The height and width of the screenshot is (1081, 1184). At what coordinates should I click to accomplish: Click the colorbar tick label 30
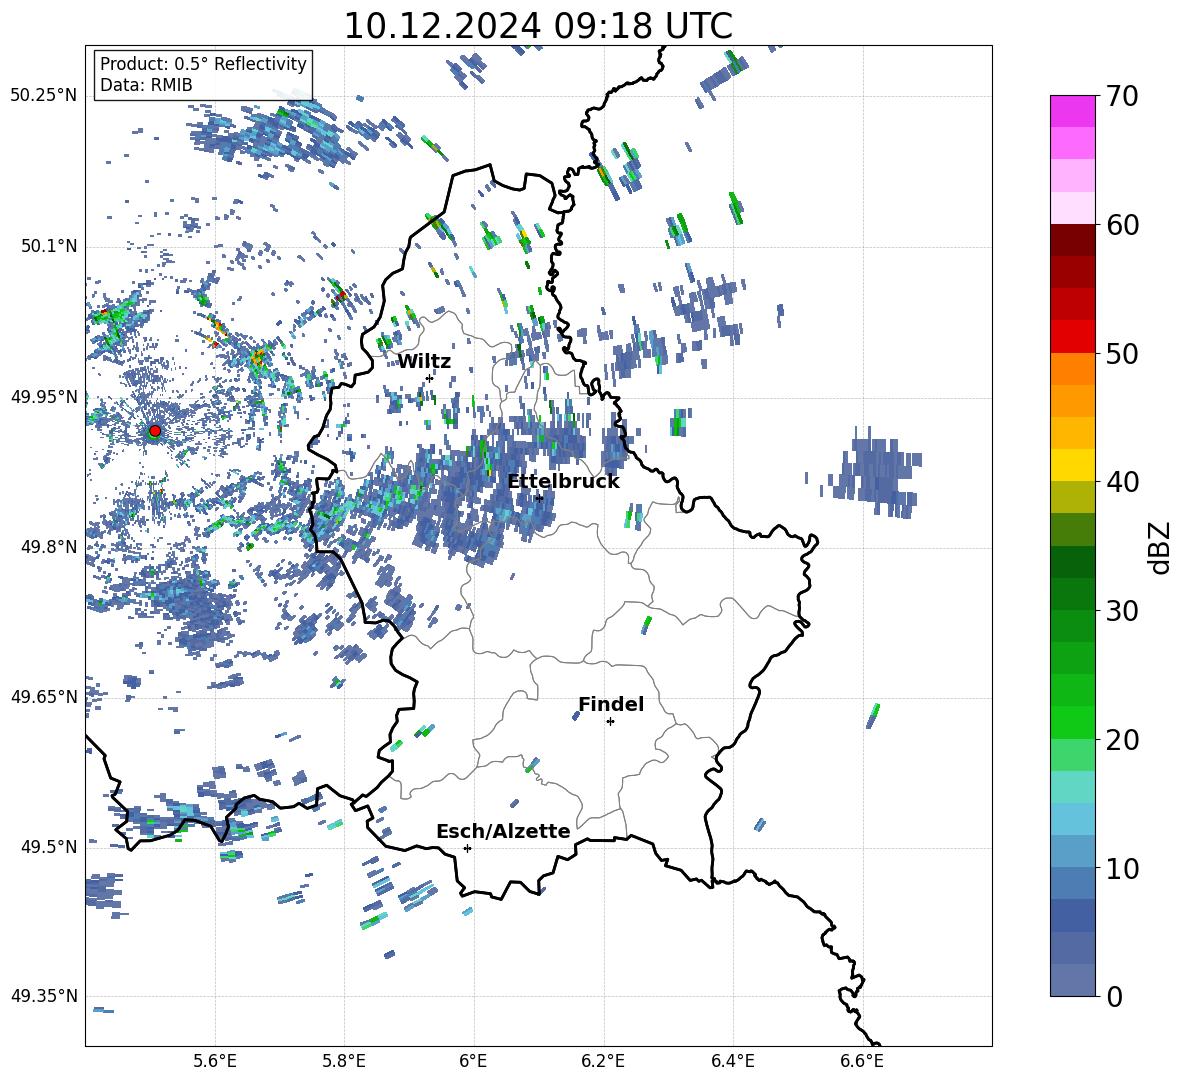pyautogui.click(x=1122, y=611)
